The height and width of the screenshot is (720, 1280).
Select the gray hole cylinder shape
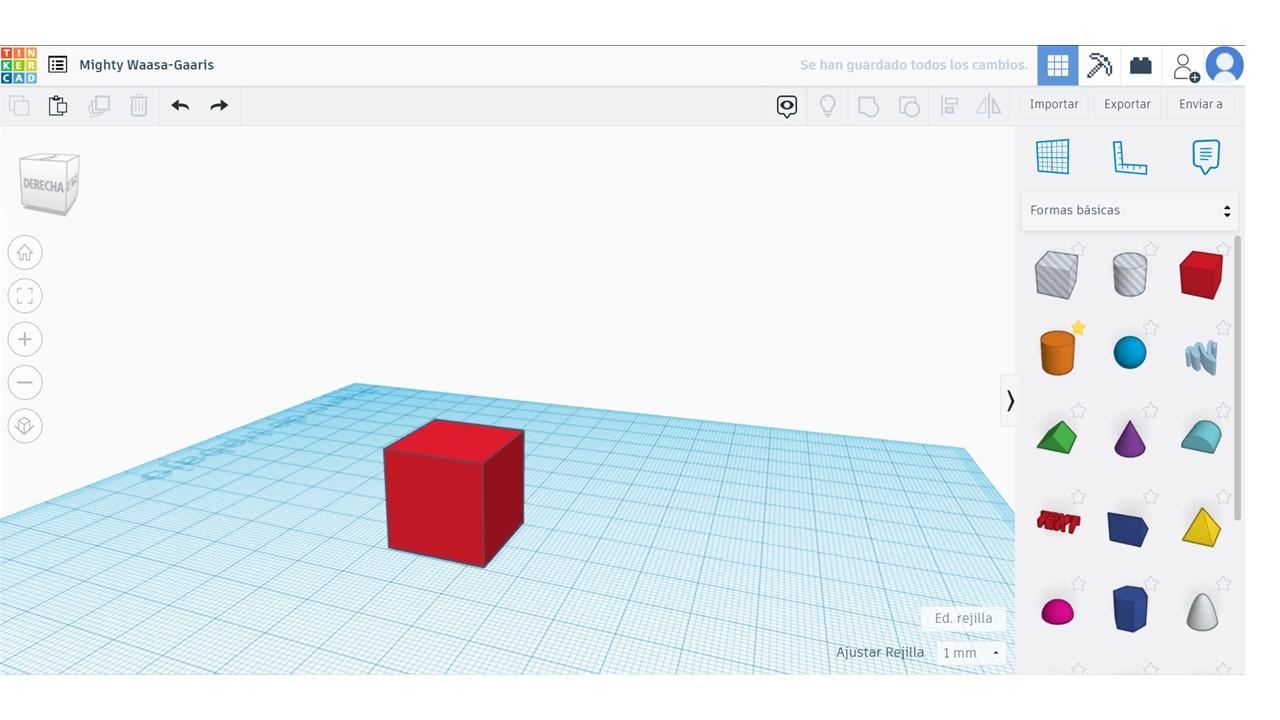coord(1129,275)
